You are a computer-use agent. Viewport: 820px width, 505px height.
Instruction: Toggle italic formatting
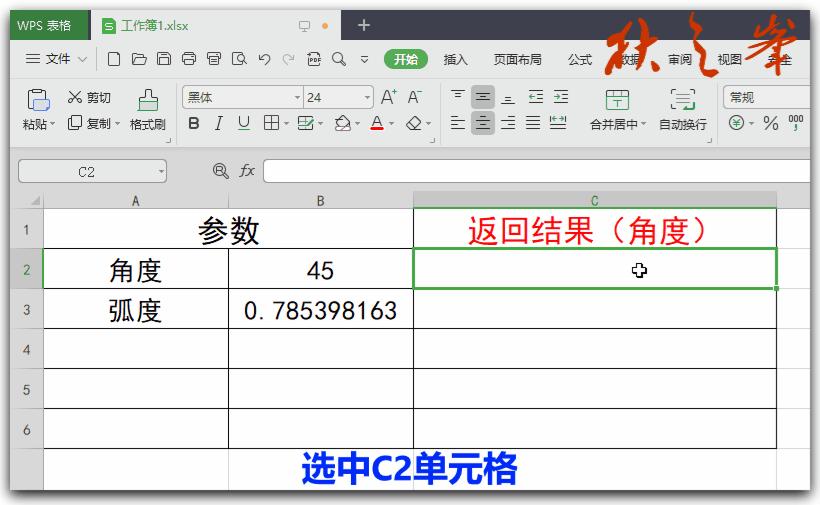pyautogui.click(x=219, y=123)
